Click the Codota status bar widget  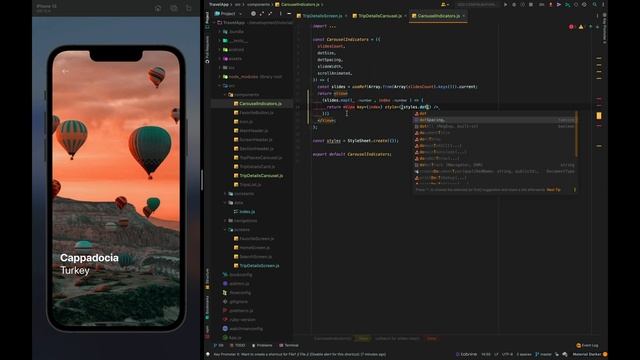point(467,354)
